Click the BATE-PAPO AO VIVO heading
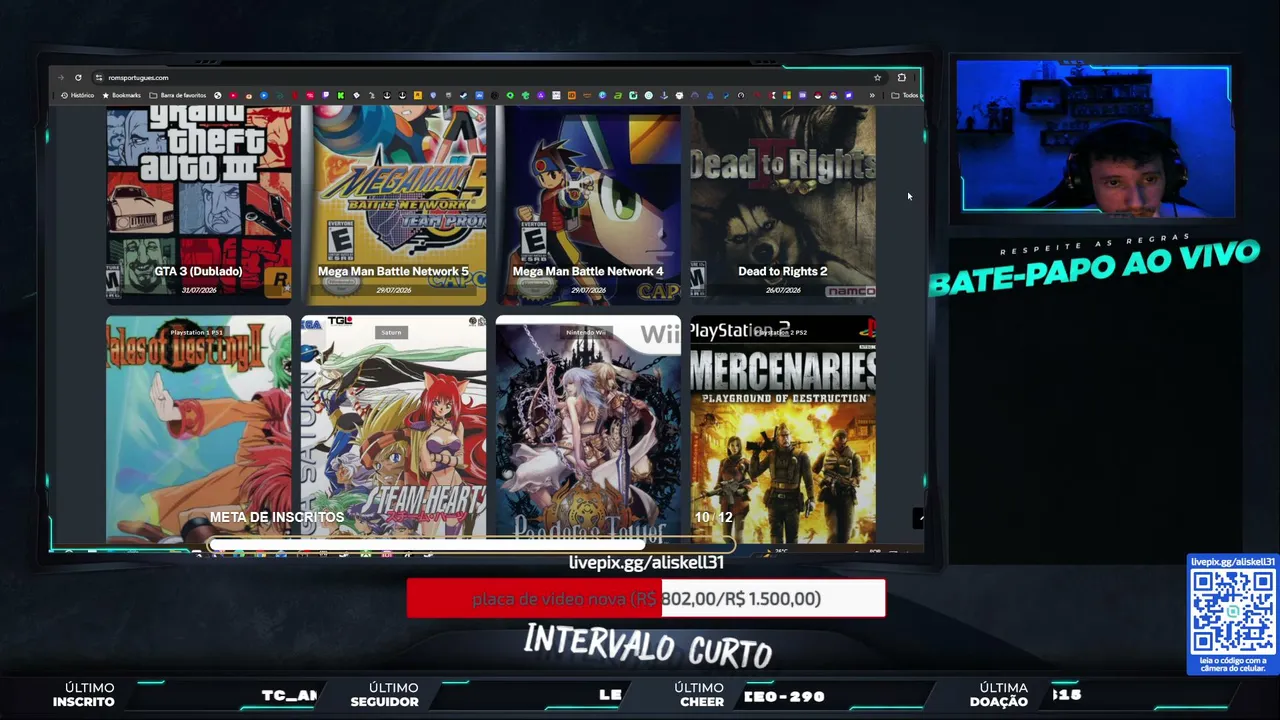Viewport: 1280px width, 720px height. click(1094, 268)
